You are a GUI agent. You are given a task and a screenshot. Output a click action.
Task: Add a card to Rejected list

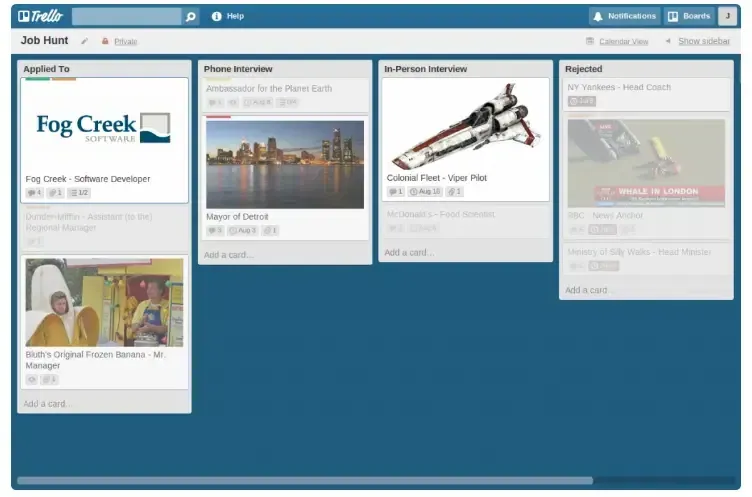click(x=589, y=290)
